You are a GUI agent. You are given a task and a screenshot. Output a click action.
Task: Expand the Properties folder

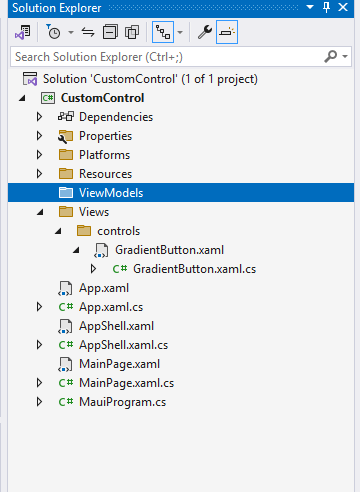[x=39, y=136]
